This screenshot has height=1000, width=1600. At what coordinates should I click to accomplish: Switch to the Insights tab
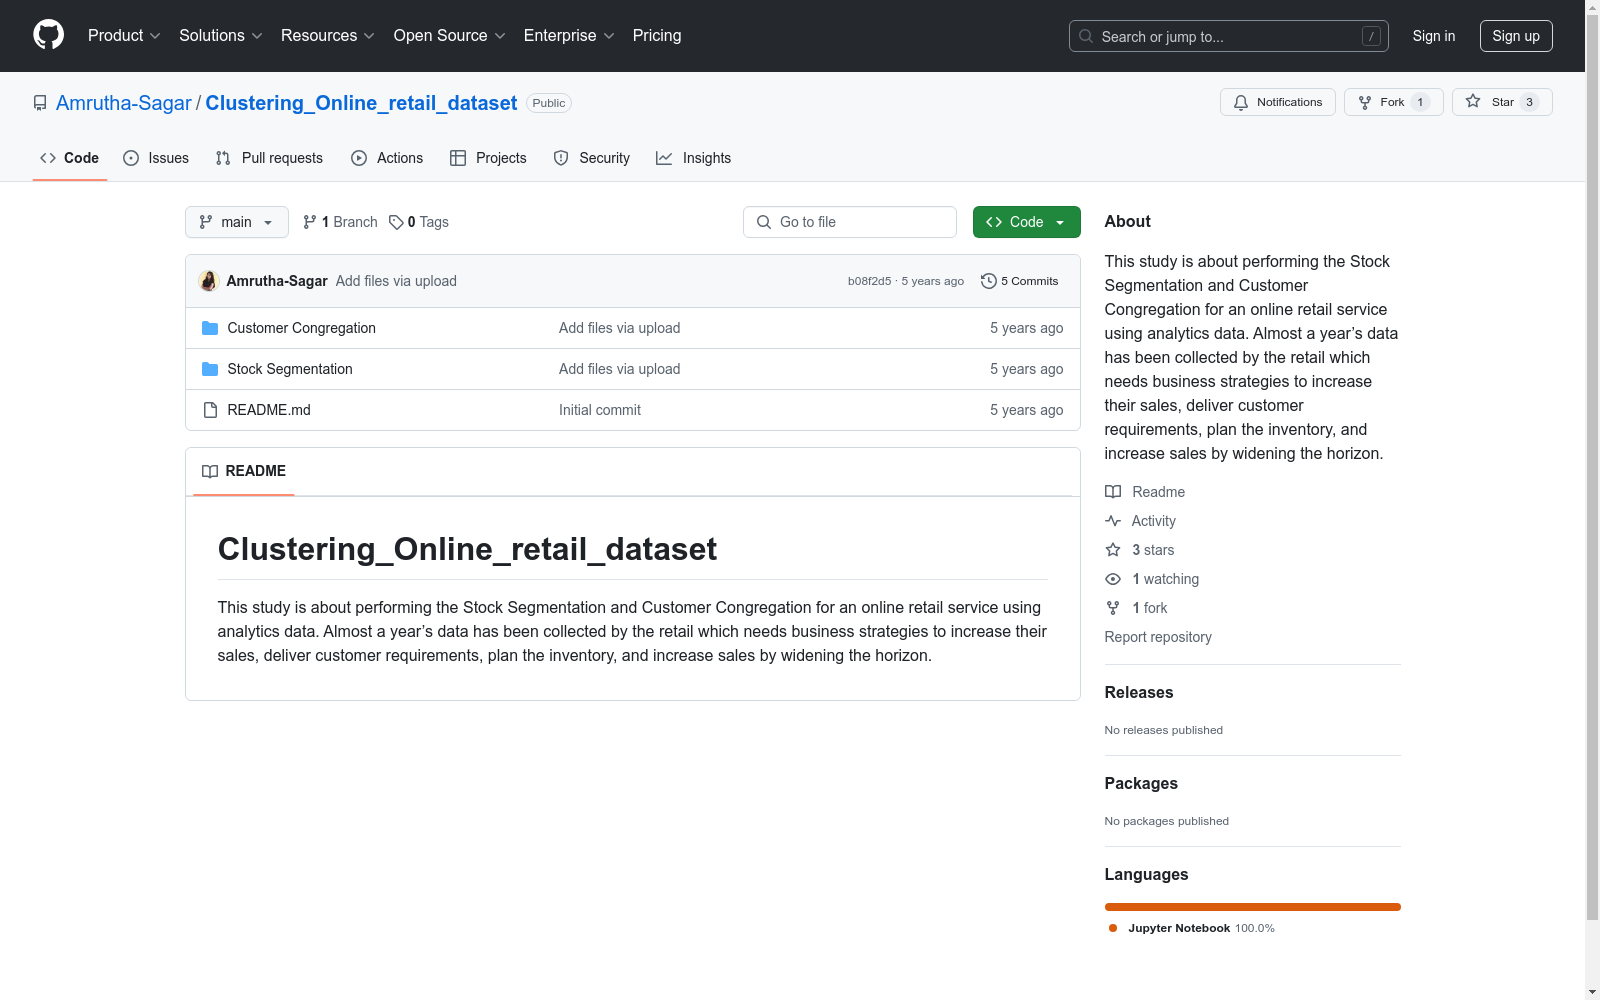click(694, 158)
